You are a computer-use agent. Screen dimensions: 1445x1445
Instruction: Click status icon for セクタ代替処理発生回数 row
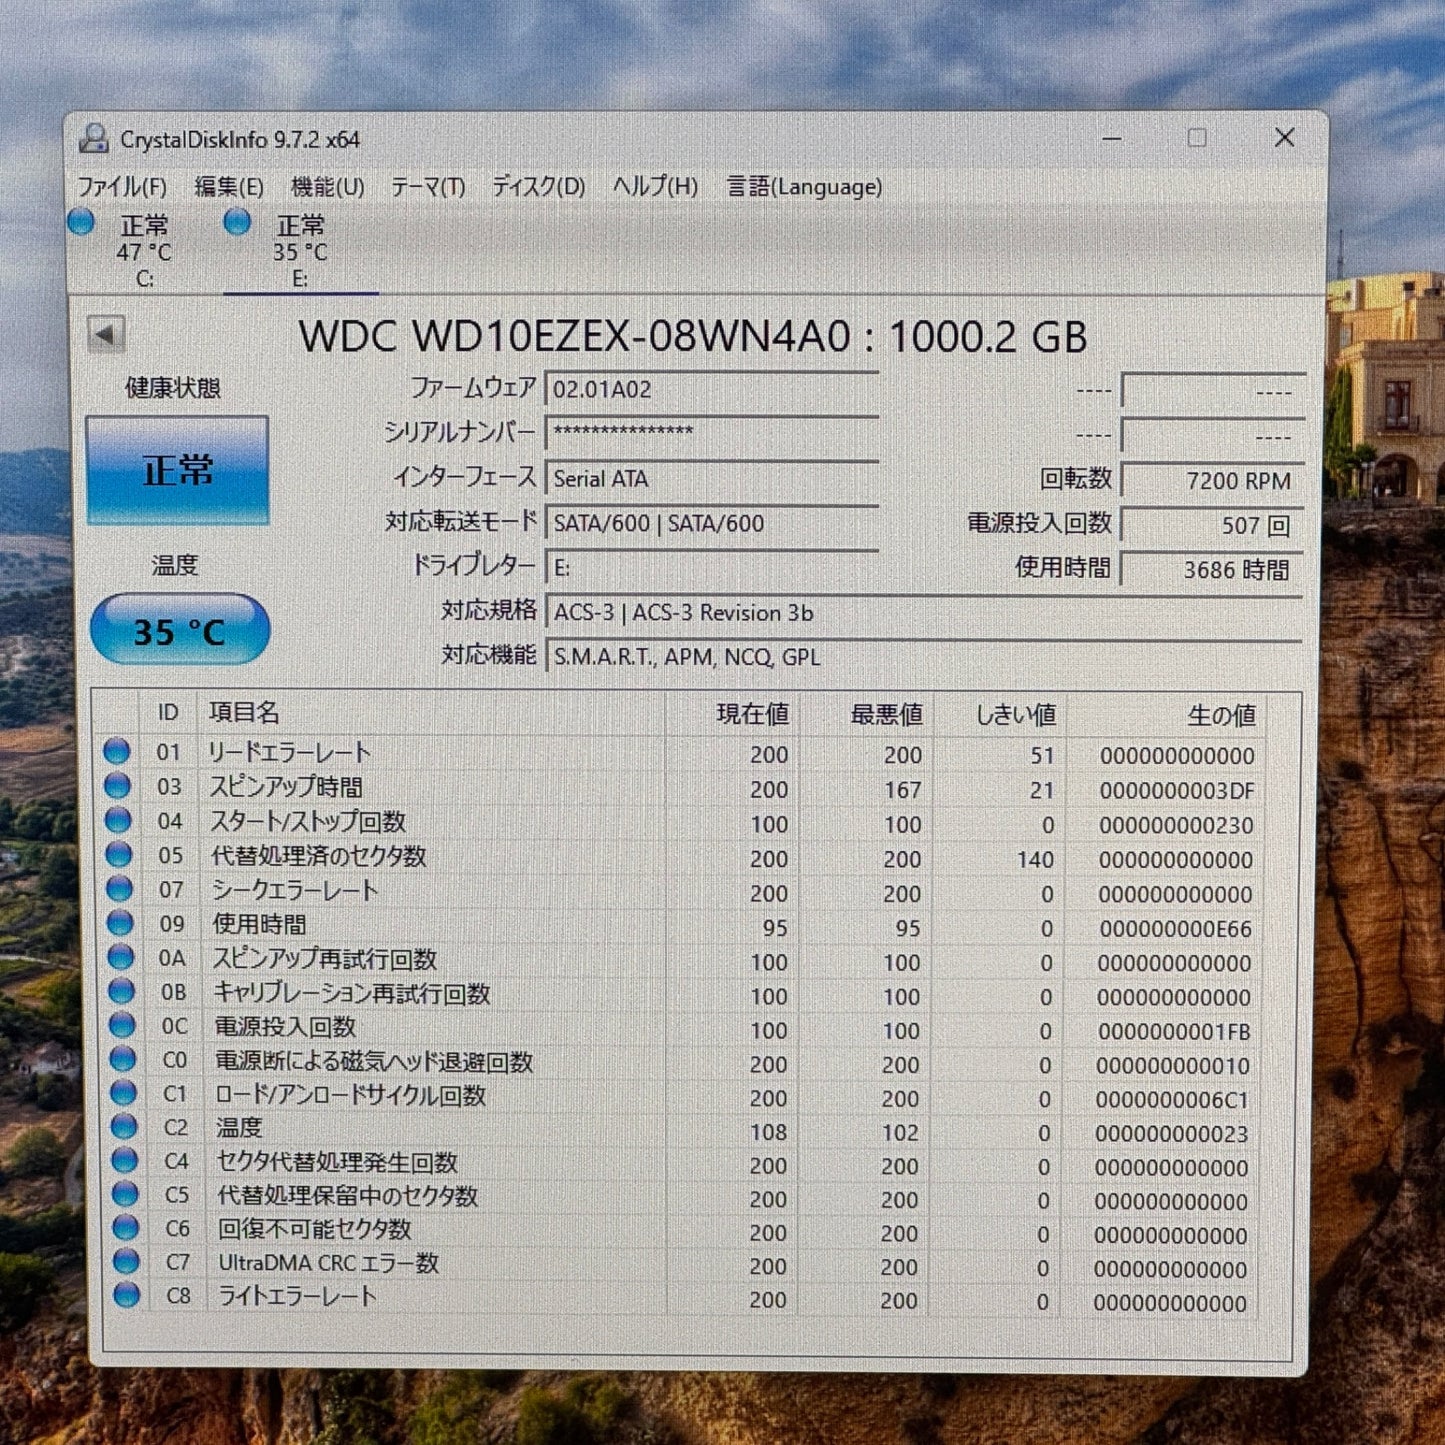tap(124, 1160)
